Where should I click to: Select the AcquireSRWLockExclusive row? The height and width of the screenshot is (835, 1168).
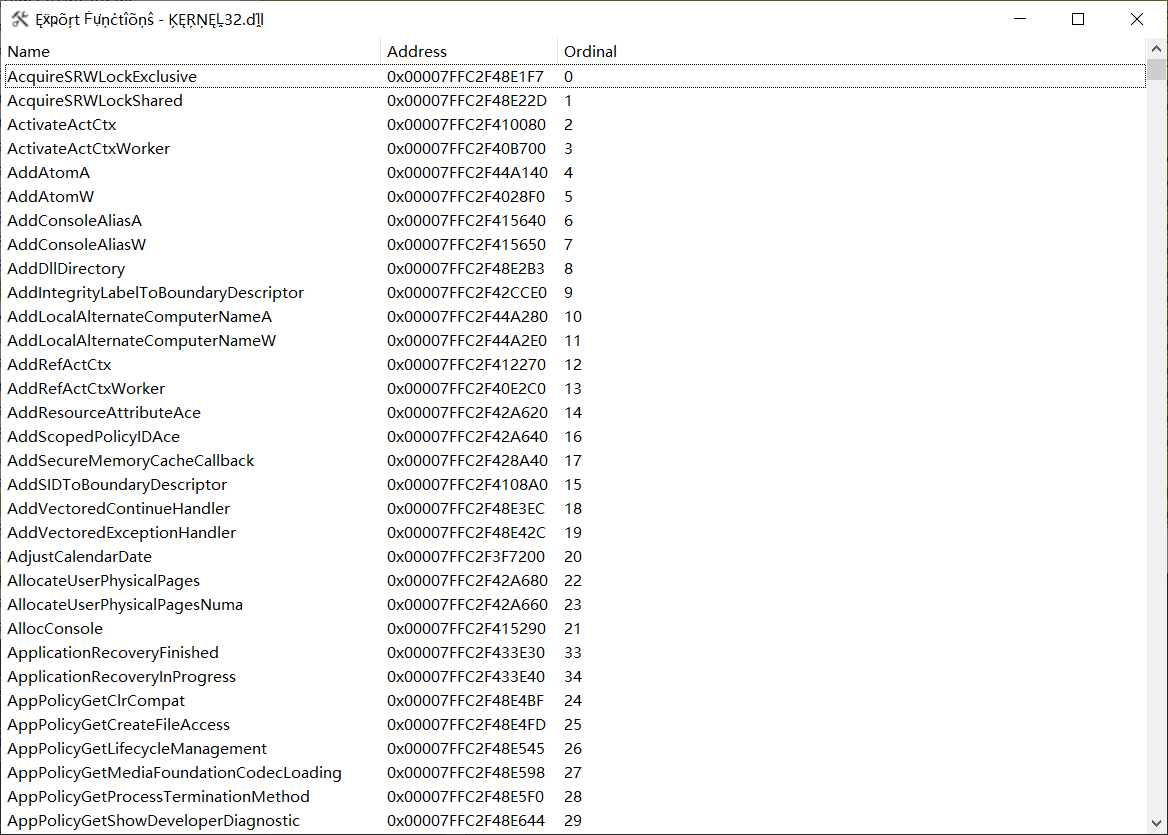575,77
